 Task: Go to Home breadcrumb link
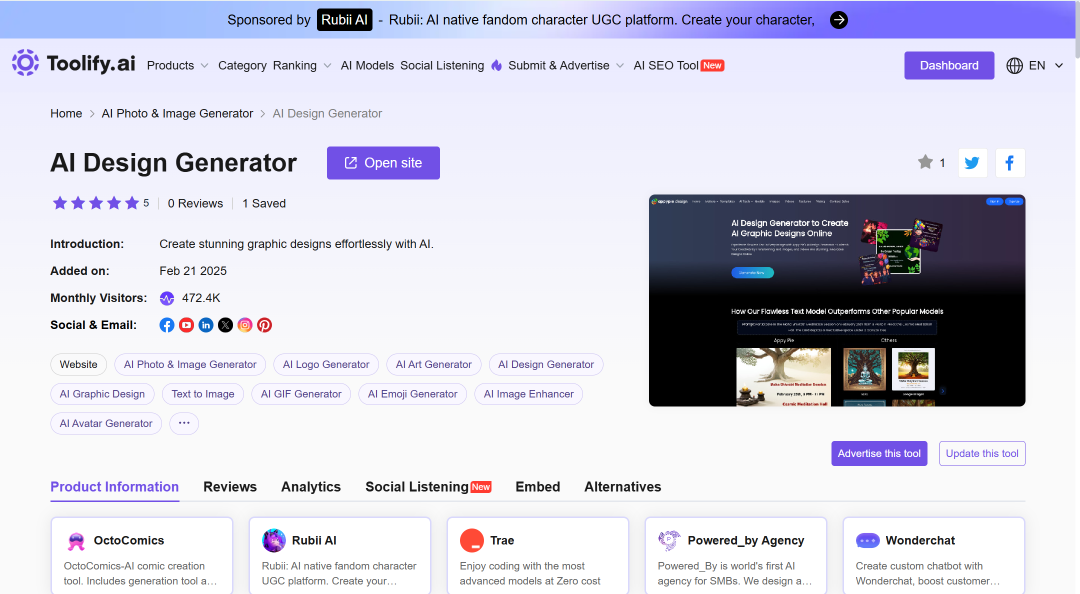tap(66, 114)
